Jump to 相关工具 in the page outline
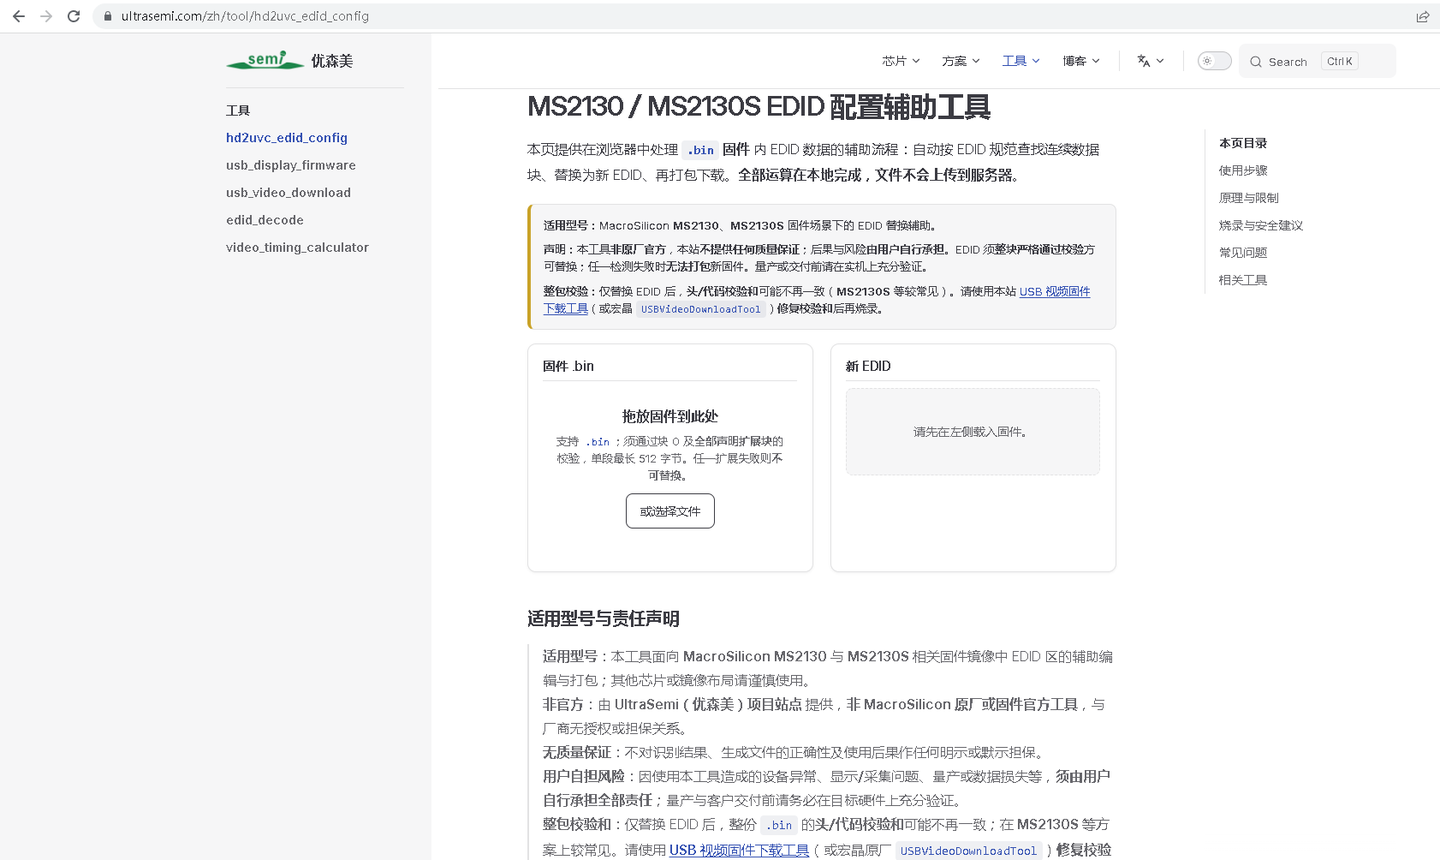The width and height of the screenshot is (1440, 860). coord(1243,280)
